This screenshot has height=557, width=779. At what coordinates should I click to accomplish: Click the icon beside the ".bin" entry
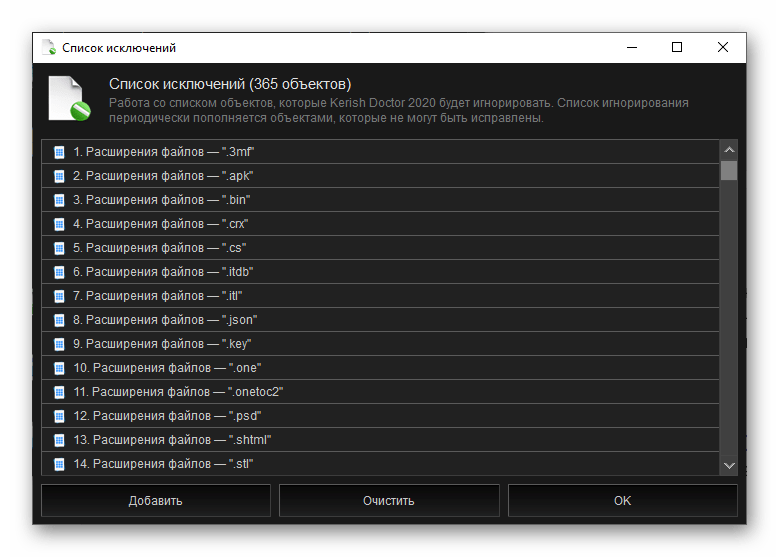point(59,200)
